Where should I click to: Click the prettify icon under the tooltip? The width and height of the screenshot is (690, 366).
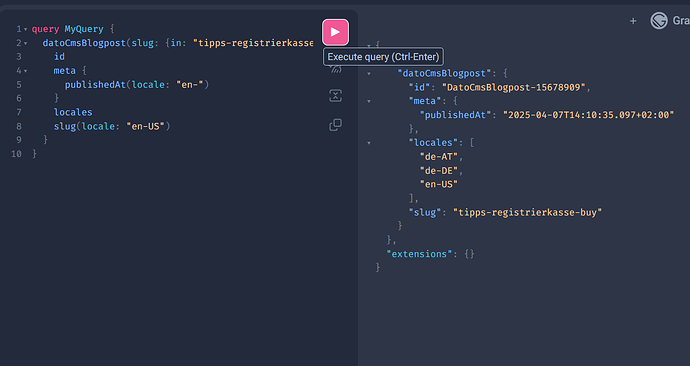(x=335, y=69)
